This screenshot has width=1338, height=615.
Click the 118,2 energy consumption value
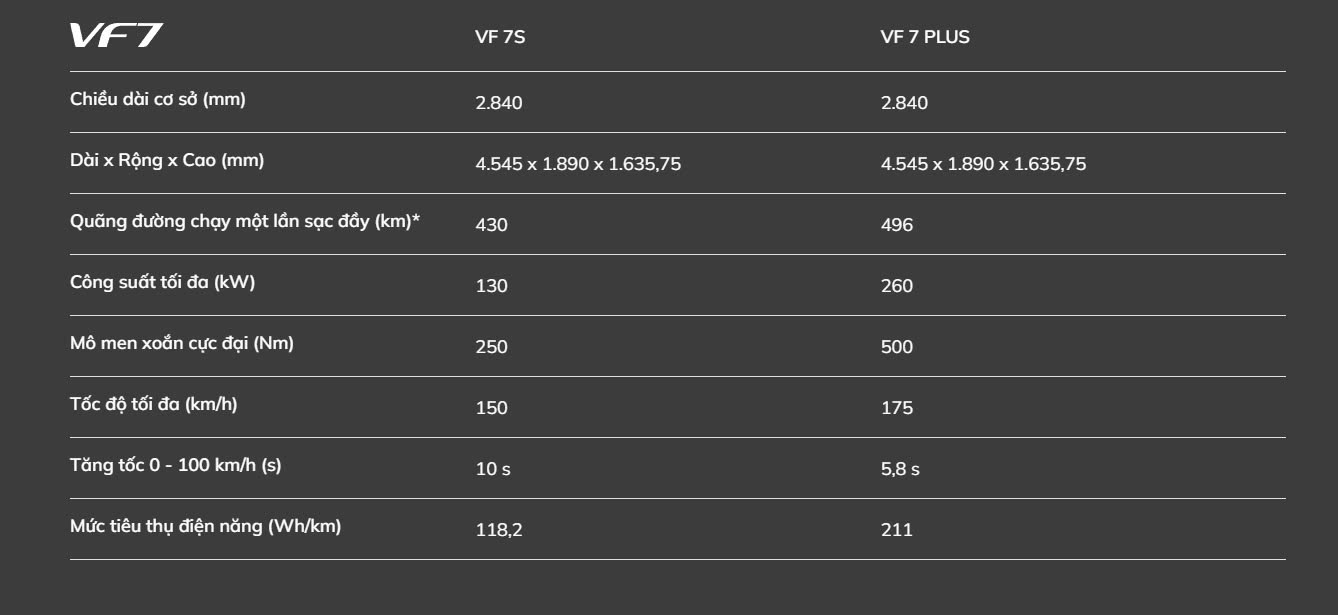click(499, 530)
